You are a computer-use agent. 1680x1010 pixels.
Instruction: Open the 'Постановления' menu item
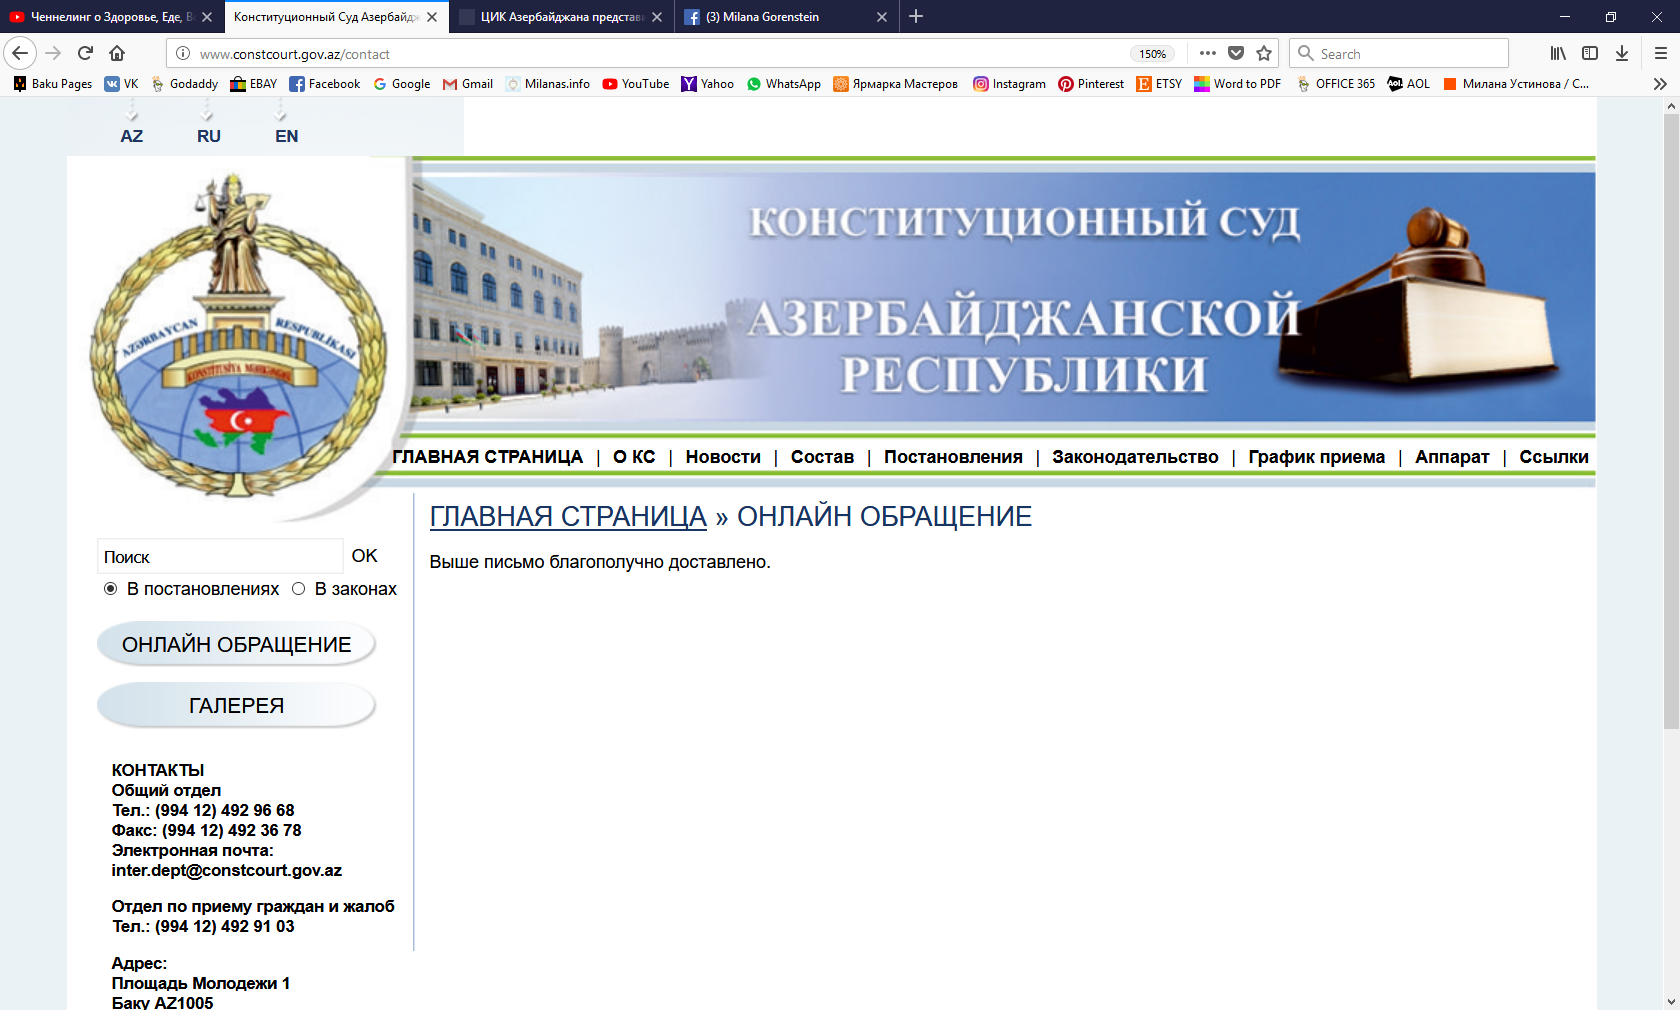pyautogui.click(x=952, y=457)
